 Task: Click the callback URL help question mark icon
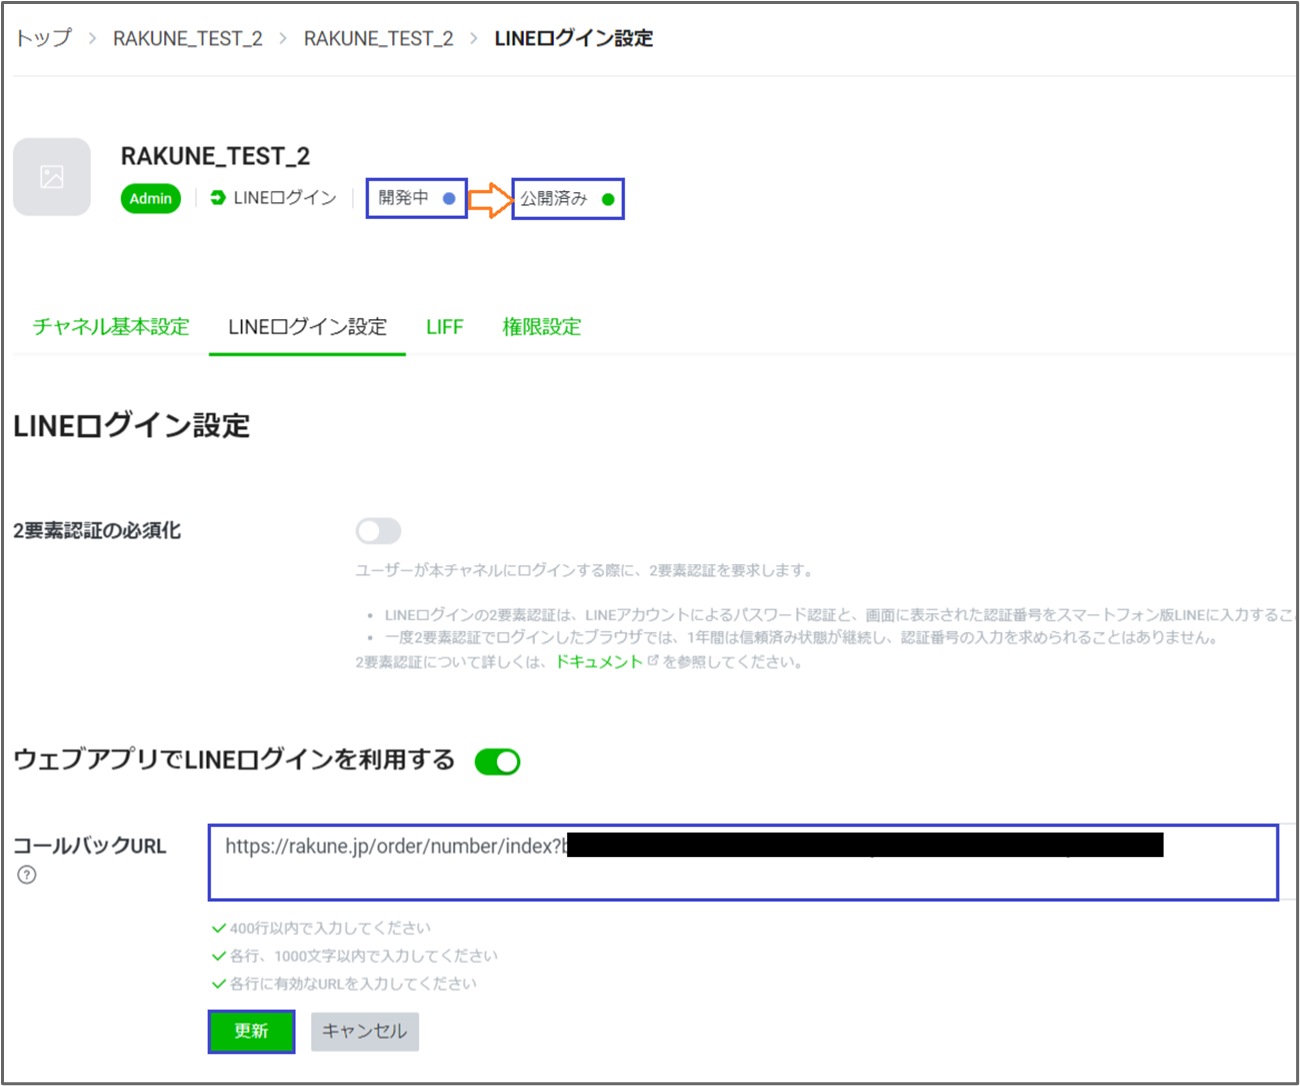tap(27, 875)
